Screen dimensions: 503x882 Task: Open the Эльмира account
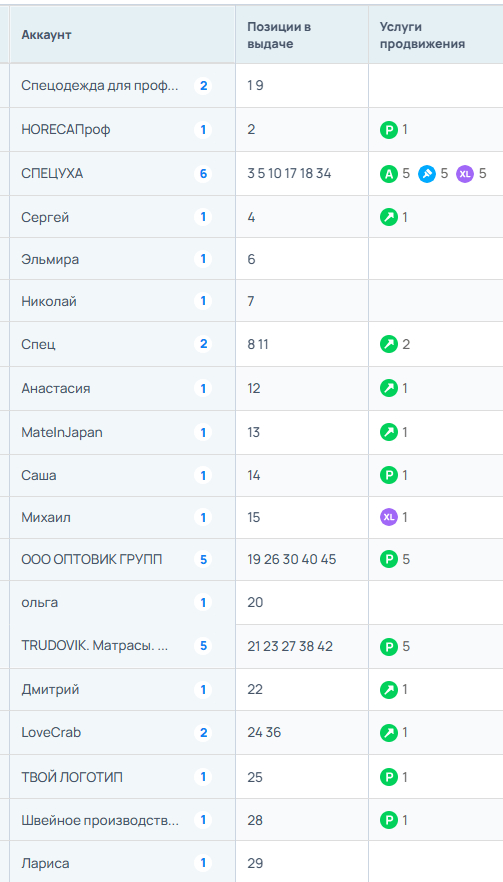click(x=50, y=259)
